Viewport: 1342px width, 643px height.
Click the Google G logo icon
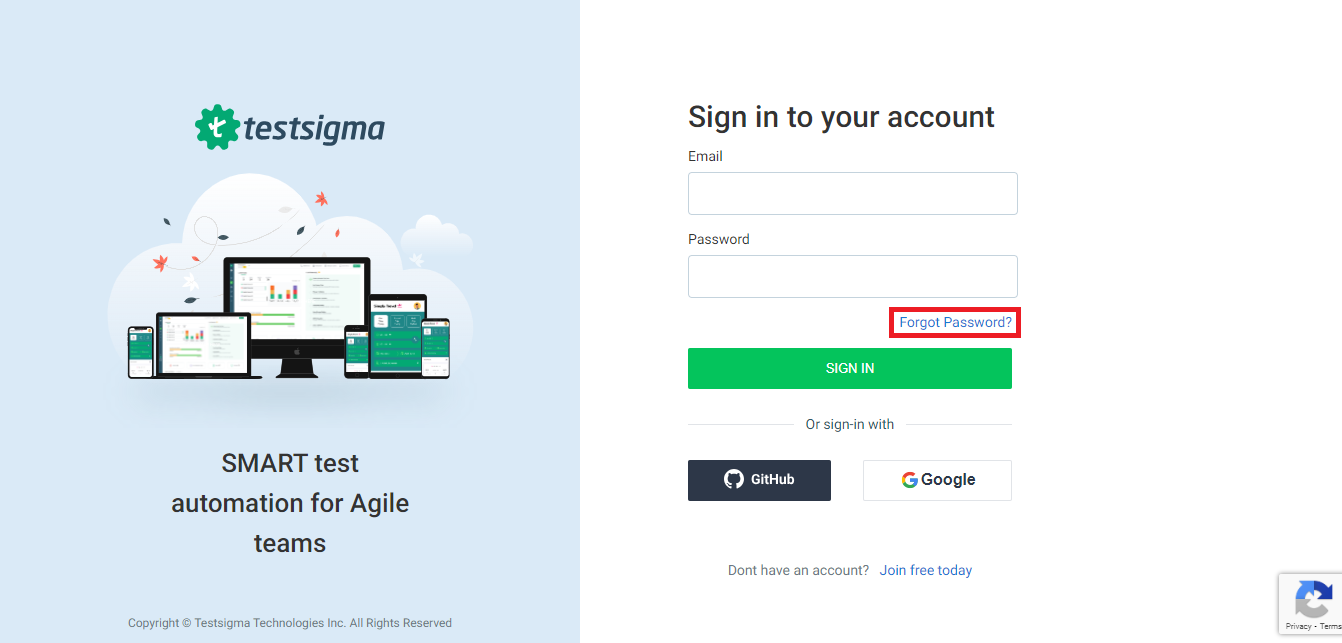[909, 480]
